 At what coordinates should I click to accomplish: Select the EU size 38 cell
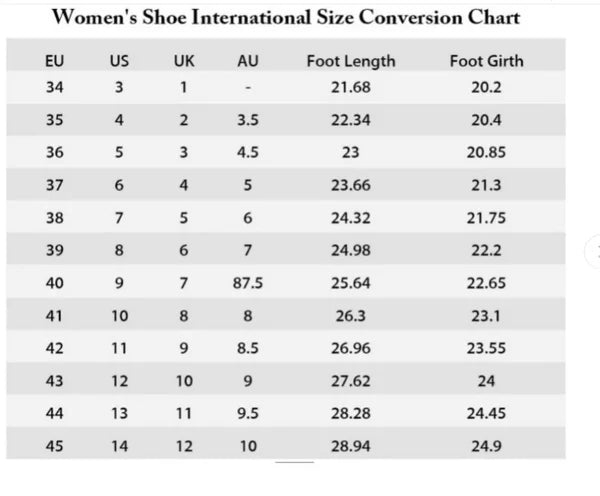tap(55, 218)
